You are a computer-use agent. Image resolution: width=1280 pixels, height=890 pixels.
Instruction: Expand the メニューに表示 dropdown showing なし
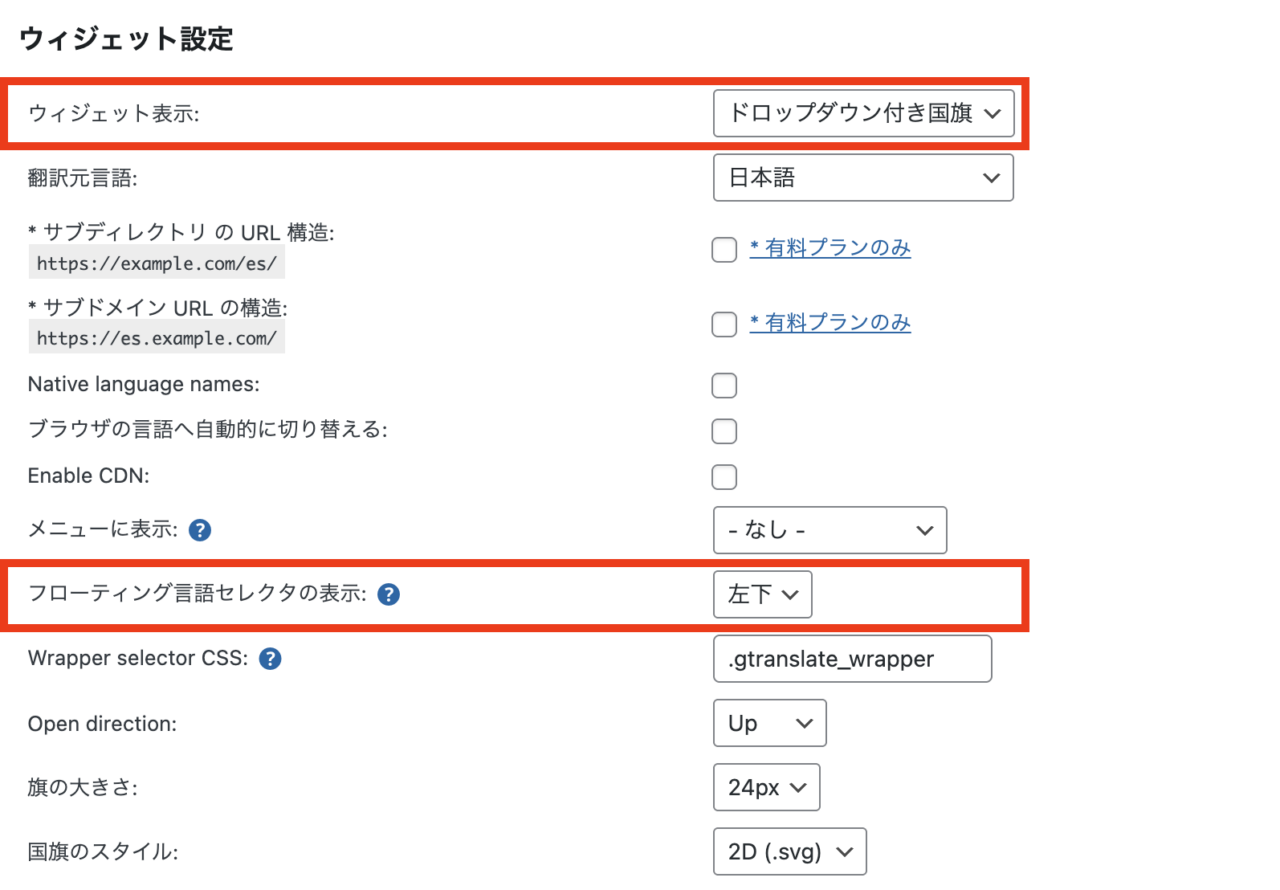coord(830,531)
